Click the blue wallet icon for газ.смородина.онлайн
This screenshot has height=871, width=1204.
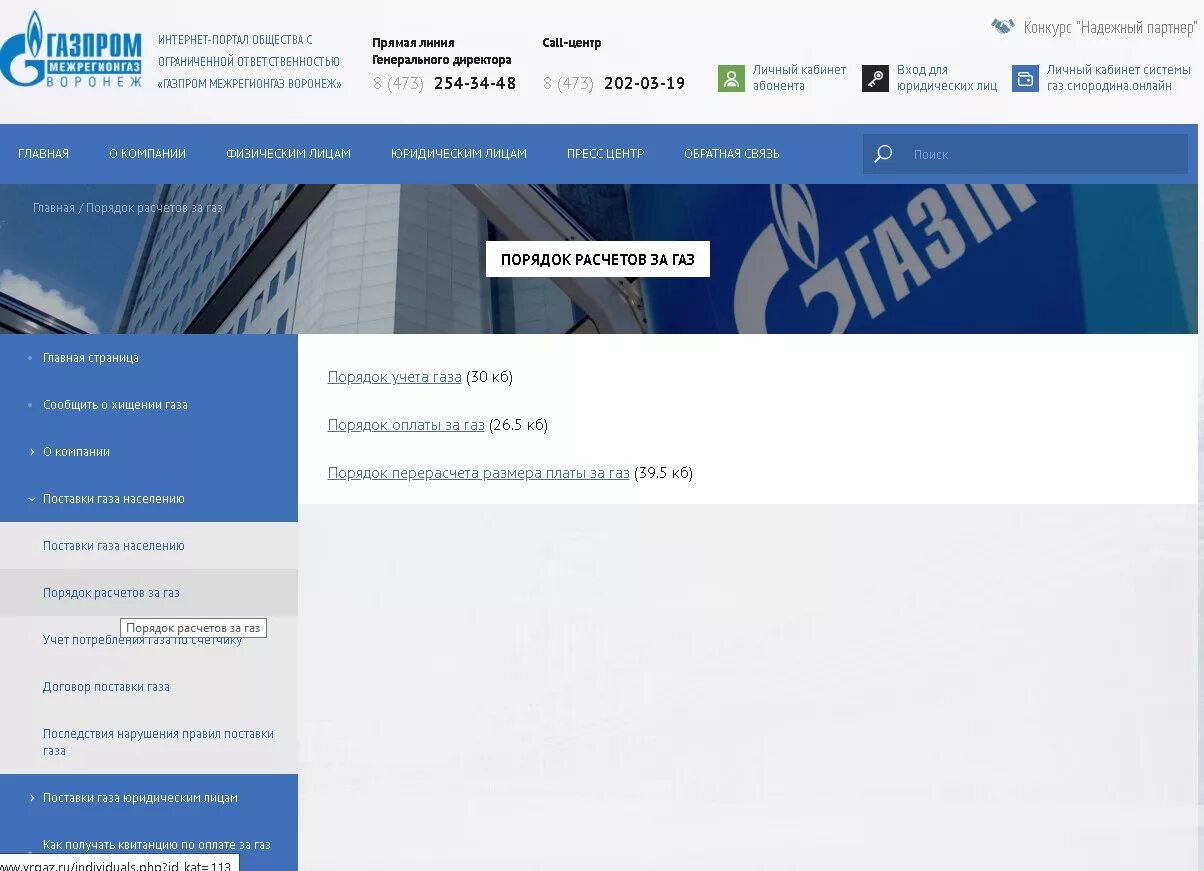[1025, 79]
